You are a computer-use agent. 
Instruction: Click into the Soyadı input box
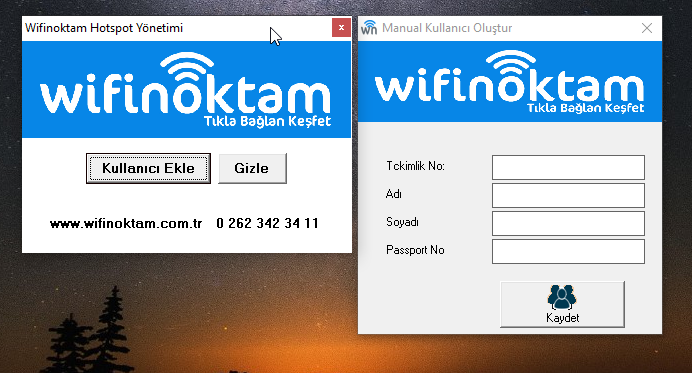[x=568, y=223]
